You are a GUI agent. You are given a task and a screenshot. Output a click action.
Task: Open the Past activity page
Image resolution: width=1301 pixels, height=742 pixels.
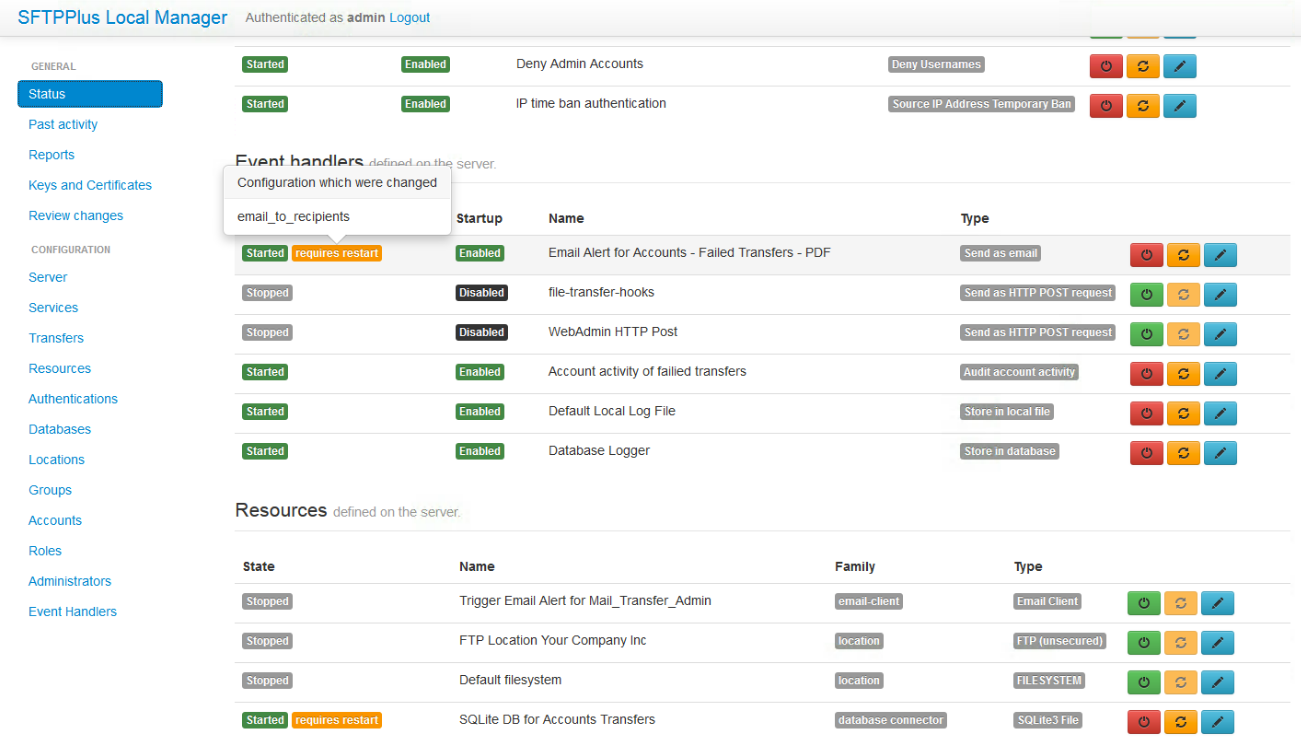[63, 125]
